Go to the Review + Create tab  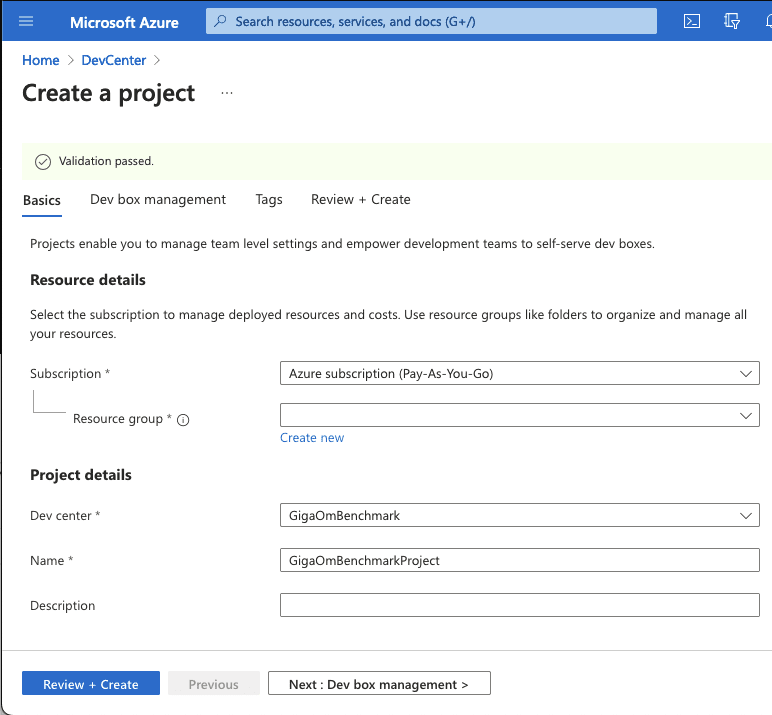tap(360, 200)
